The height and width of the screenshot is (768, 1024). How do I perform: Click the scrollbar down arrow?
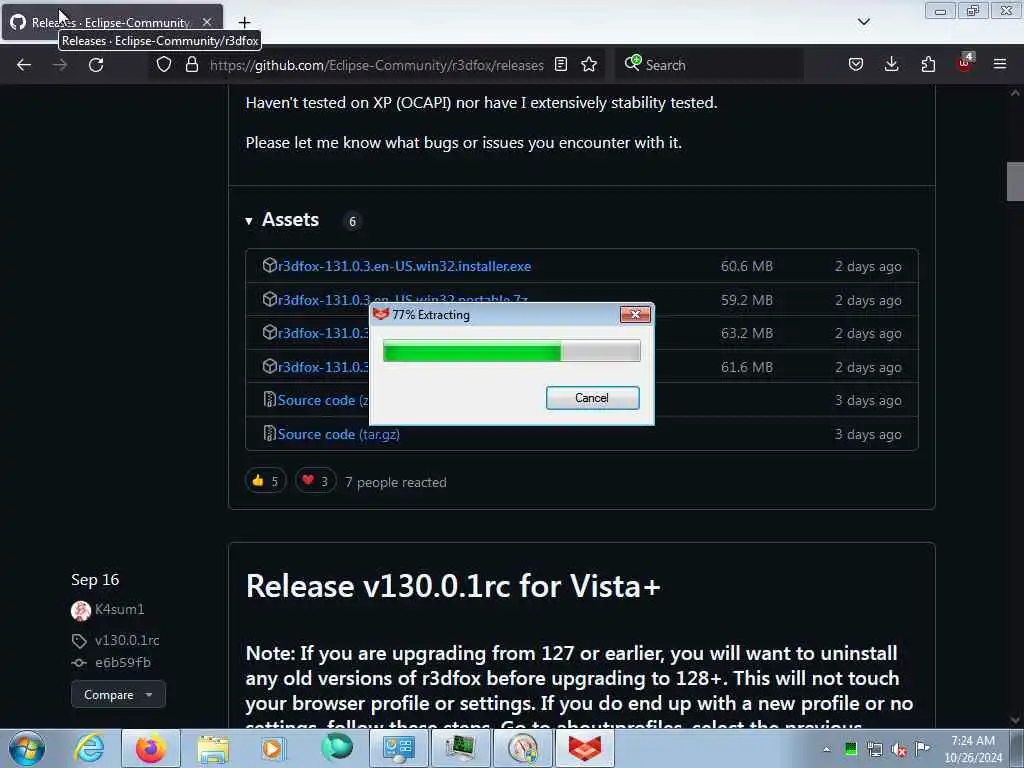tap(1015, 720)
